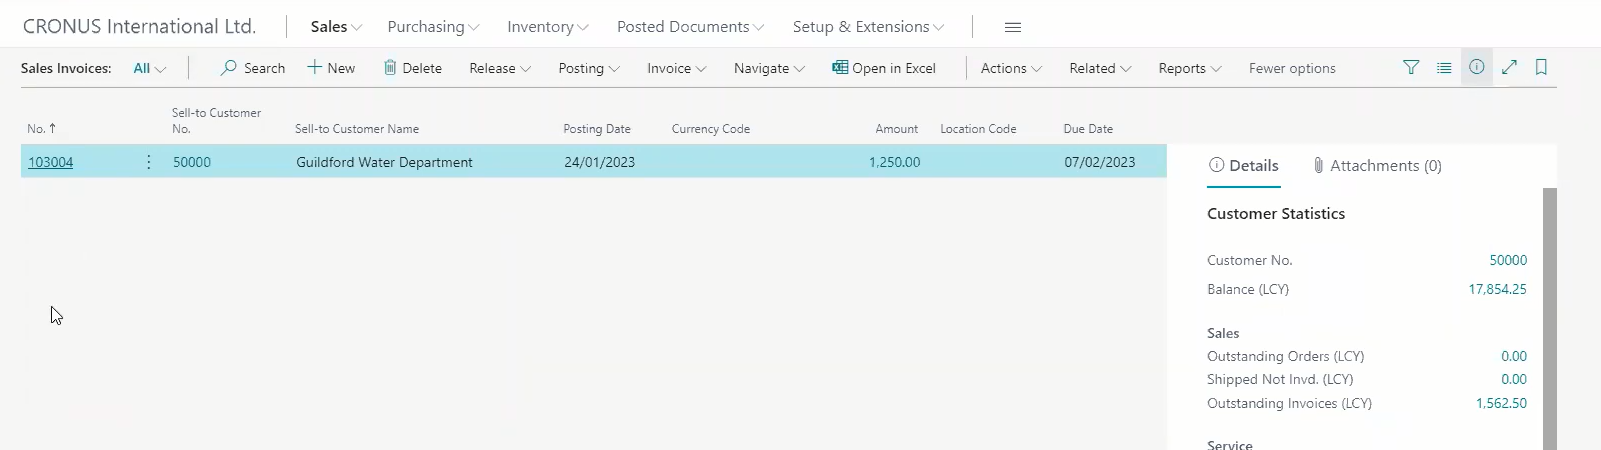This screenshot has width=1601, height=450.
Task: Click CRONUS International Ltd. company name
Action: pyautogui.click(x=139, y=26)
